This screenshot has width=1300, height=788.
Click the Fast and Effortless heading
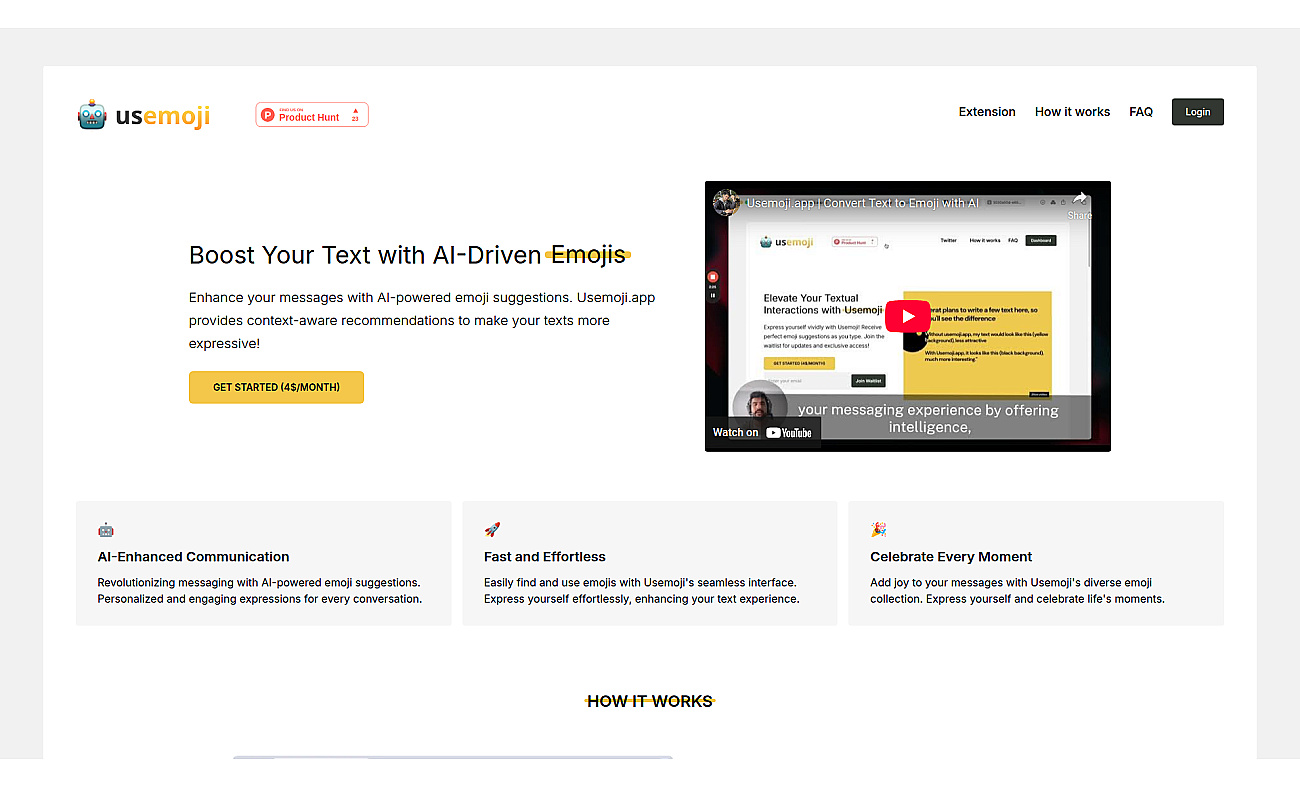(545, 557)
